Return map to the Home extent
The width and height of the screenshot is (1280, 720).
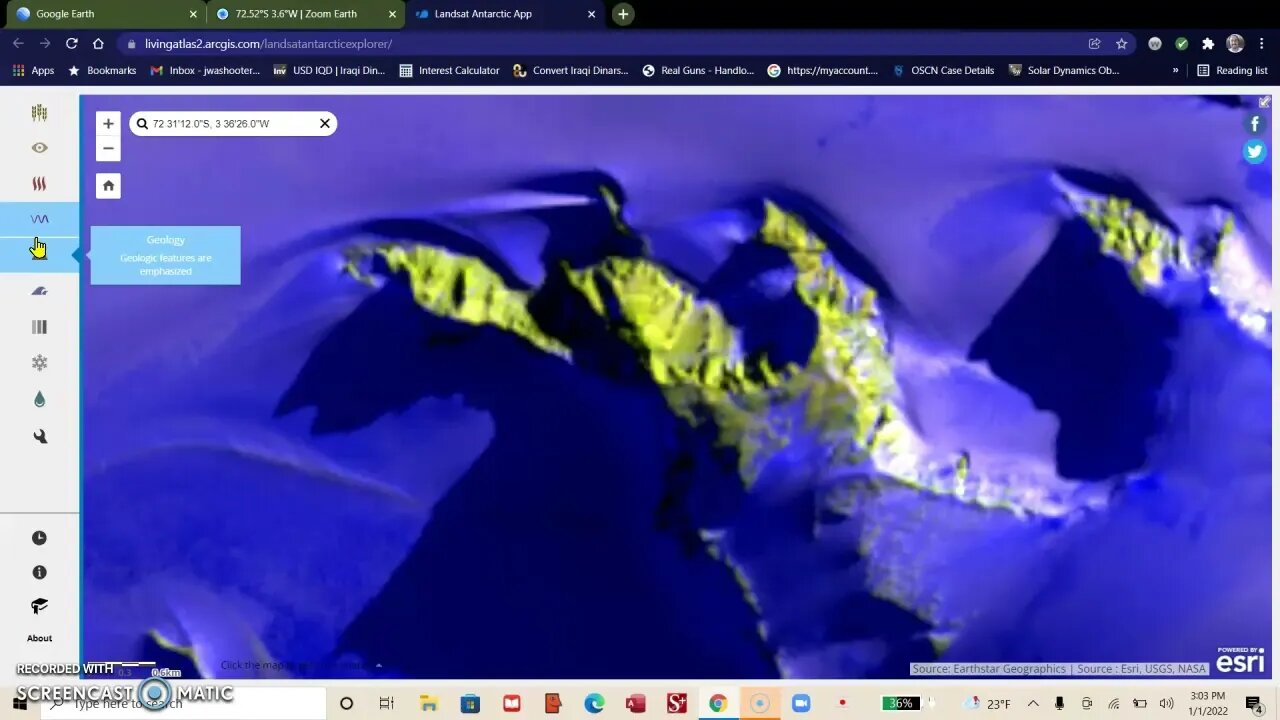(108, 186)
